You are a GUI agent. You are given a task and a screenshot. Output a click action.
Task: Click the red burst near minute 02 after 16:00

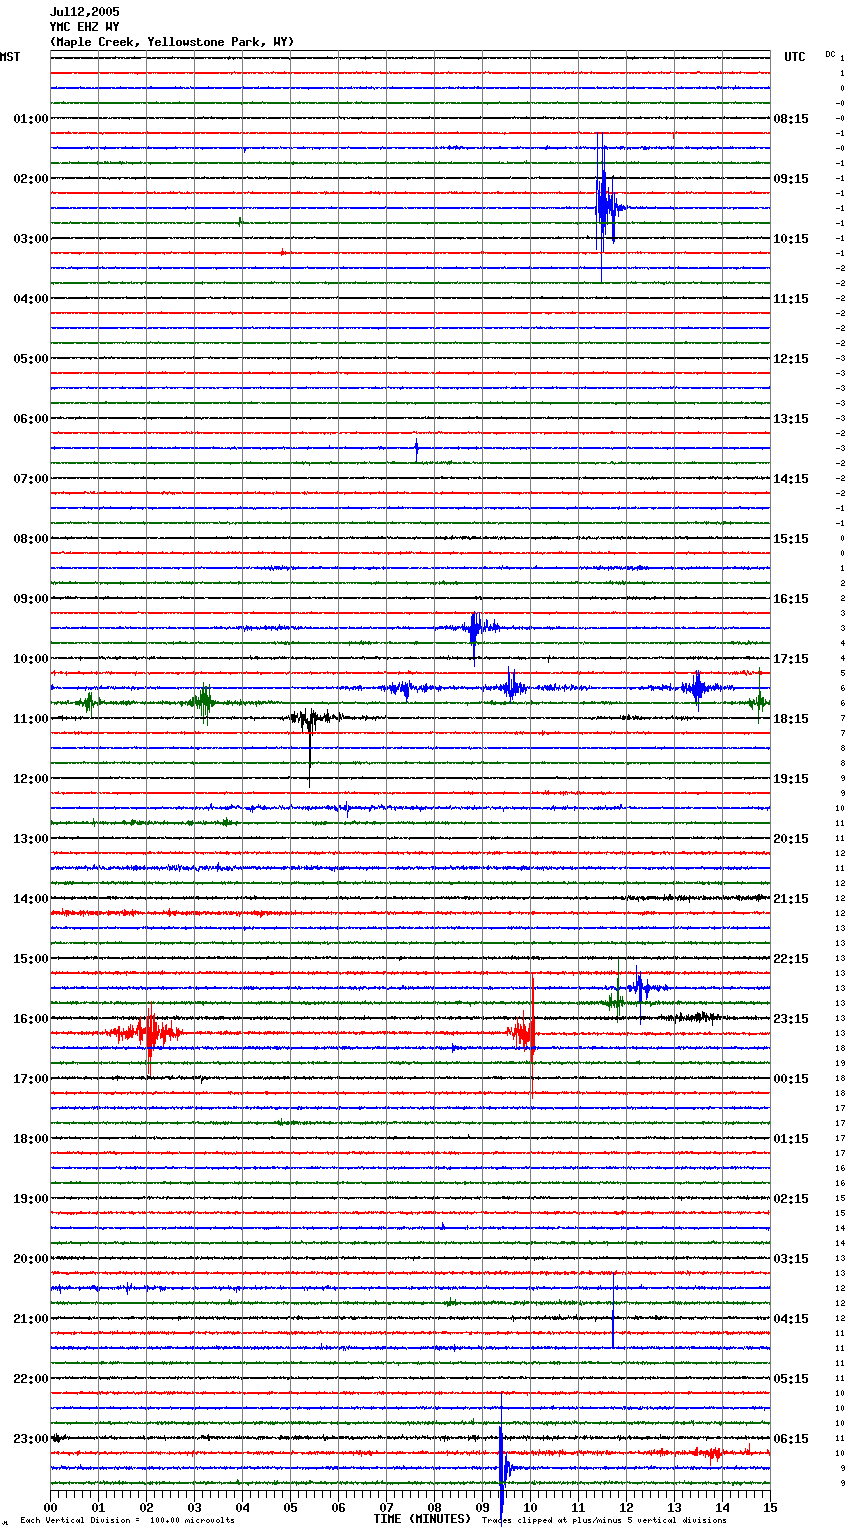(x=148, y=1033)
